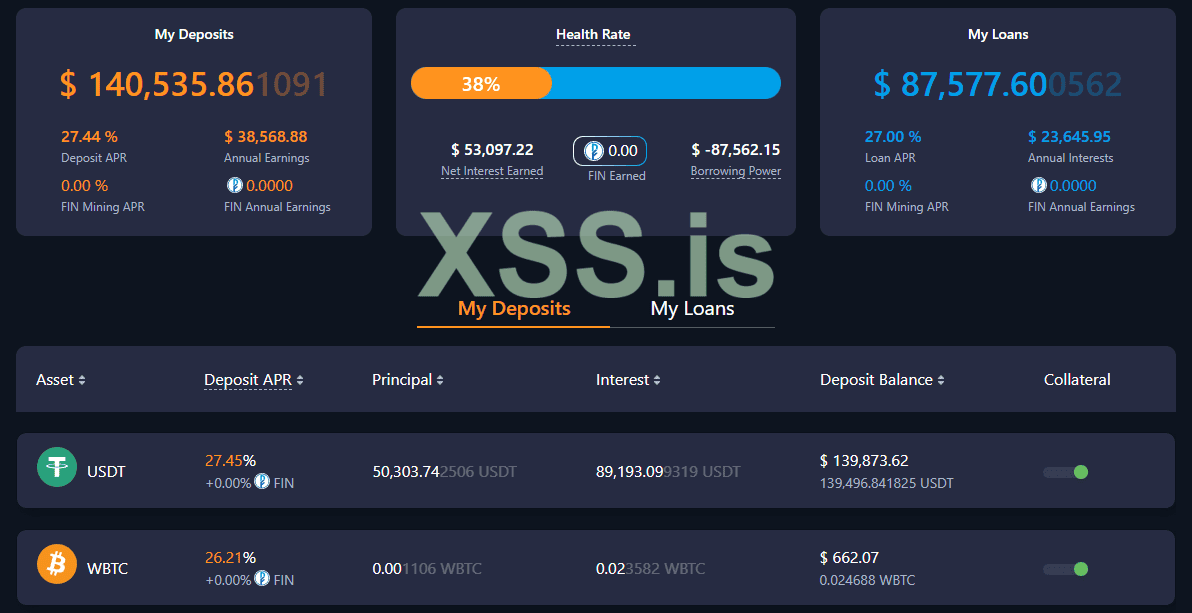
Task: Click the WBTC principal 0.001106 value
Action: pos(426,569)
